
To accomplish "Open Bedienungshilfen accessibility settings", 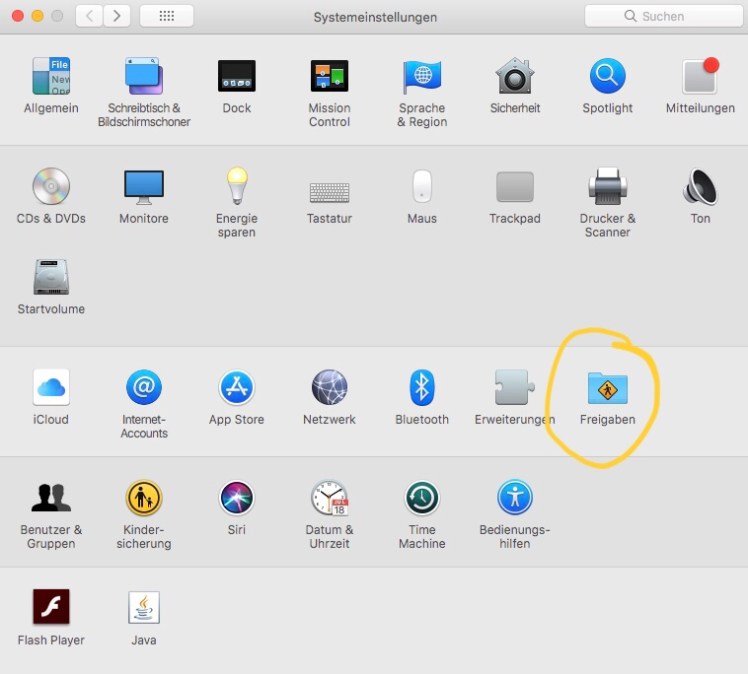I will (x=515, y=498).
